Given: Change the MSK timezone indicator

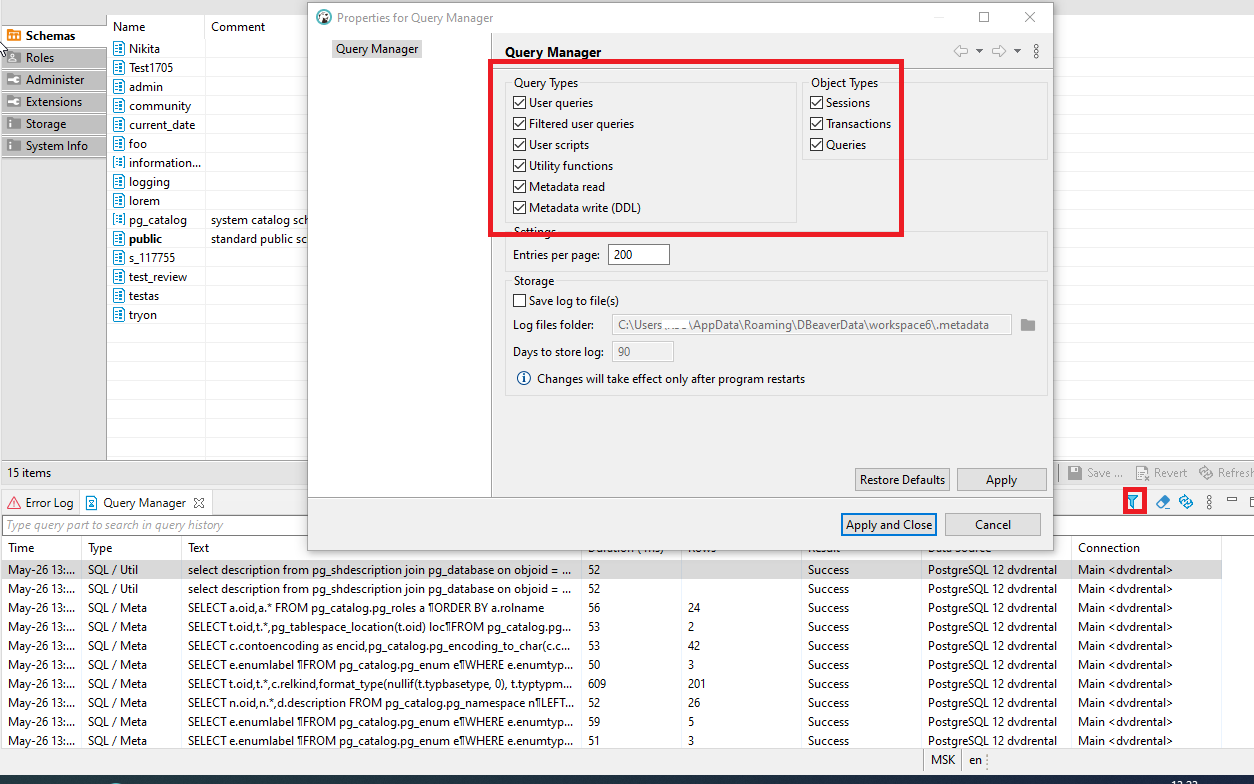Looking at the screenshot, I should (941, 759).
